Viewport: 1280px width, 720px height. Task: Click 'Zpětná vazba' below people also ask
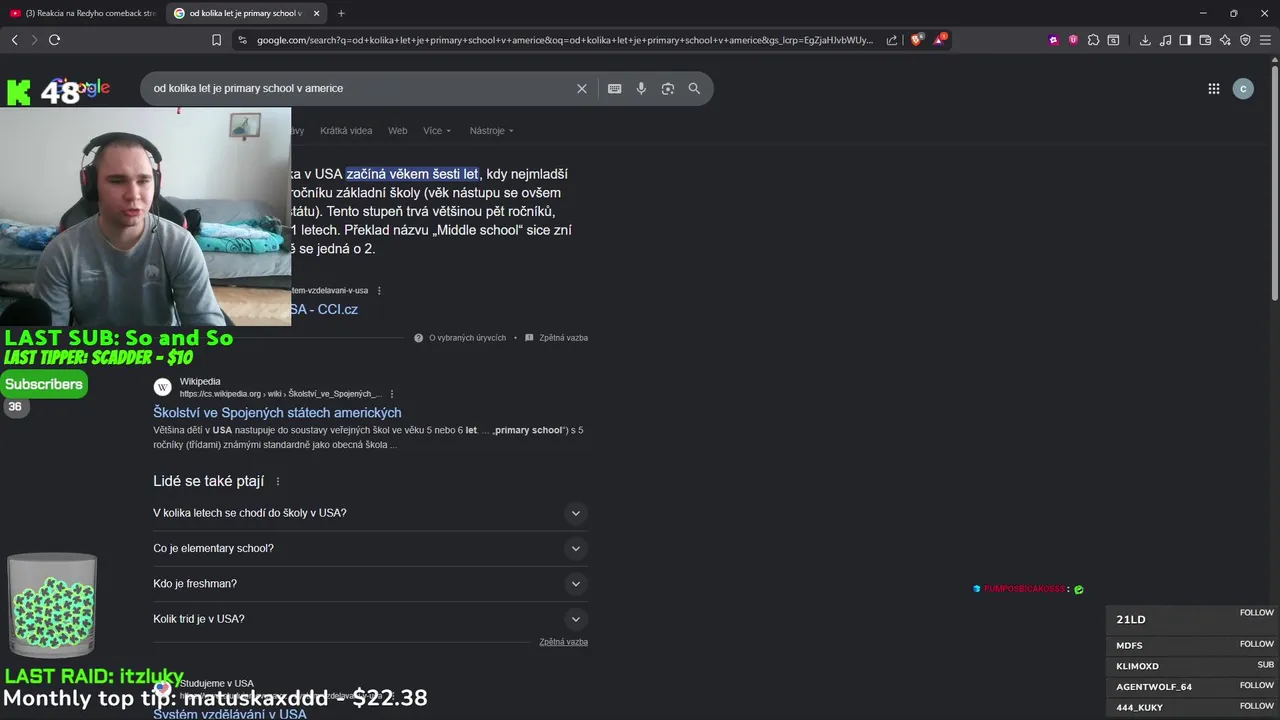[563, 642]
